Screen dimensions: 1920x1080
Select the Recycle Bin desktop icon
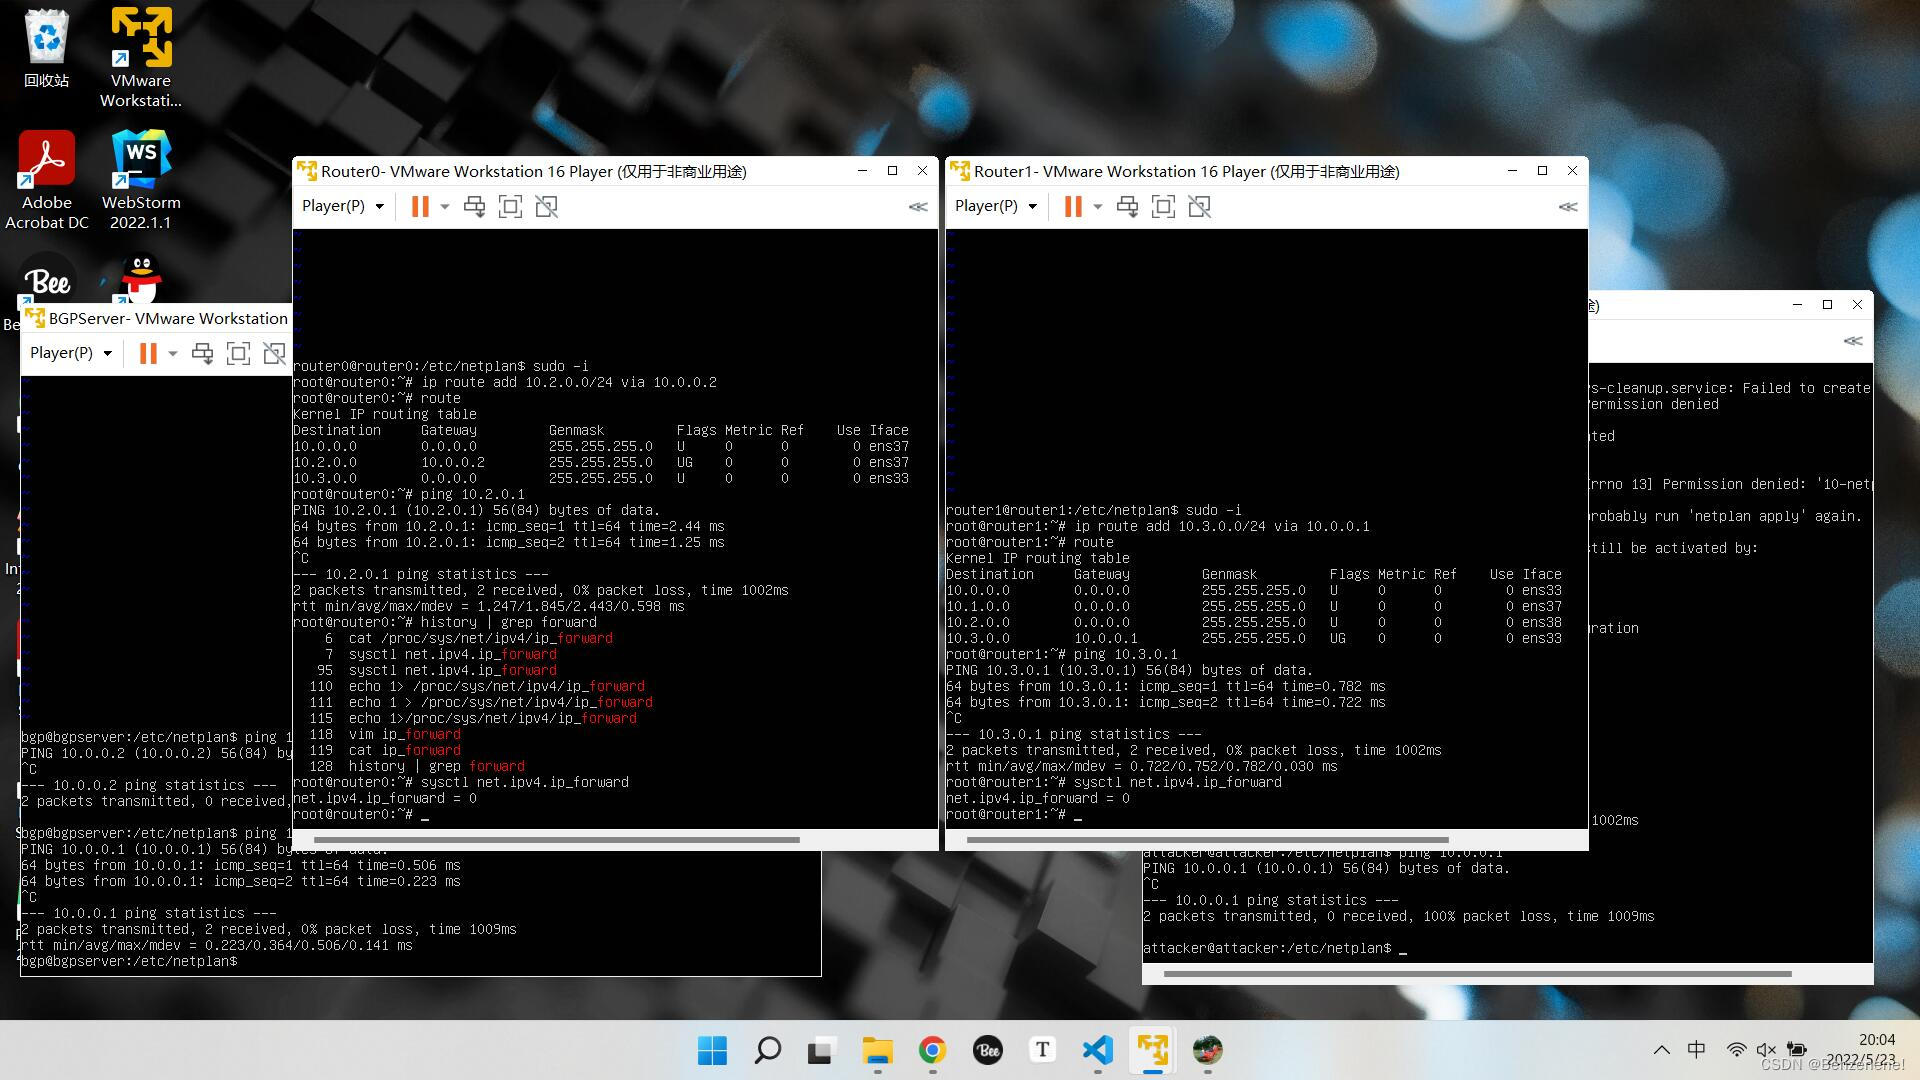[47, 47]
